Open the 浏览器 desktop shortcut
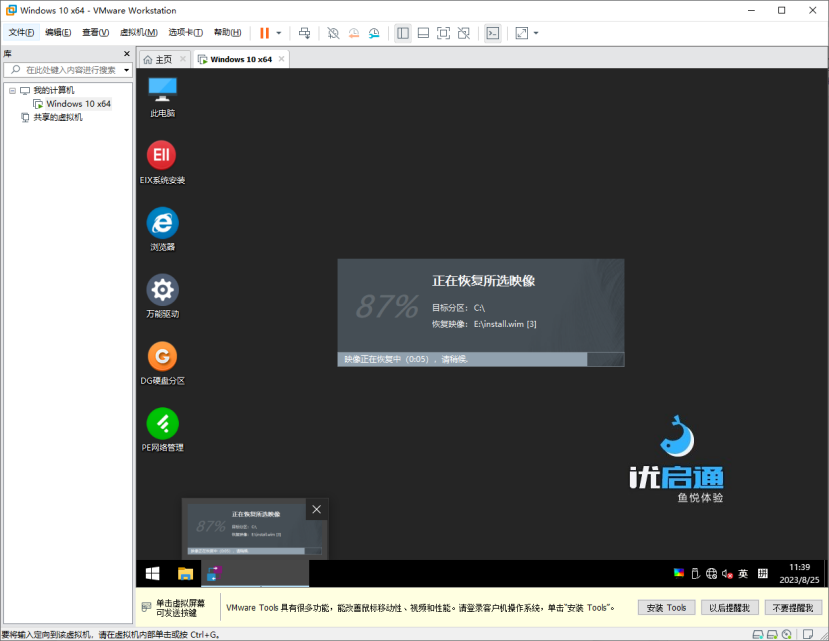The width and height of the screenshot is (829, 641). coord(162,230)
